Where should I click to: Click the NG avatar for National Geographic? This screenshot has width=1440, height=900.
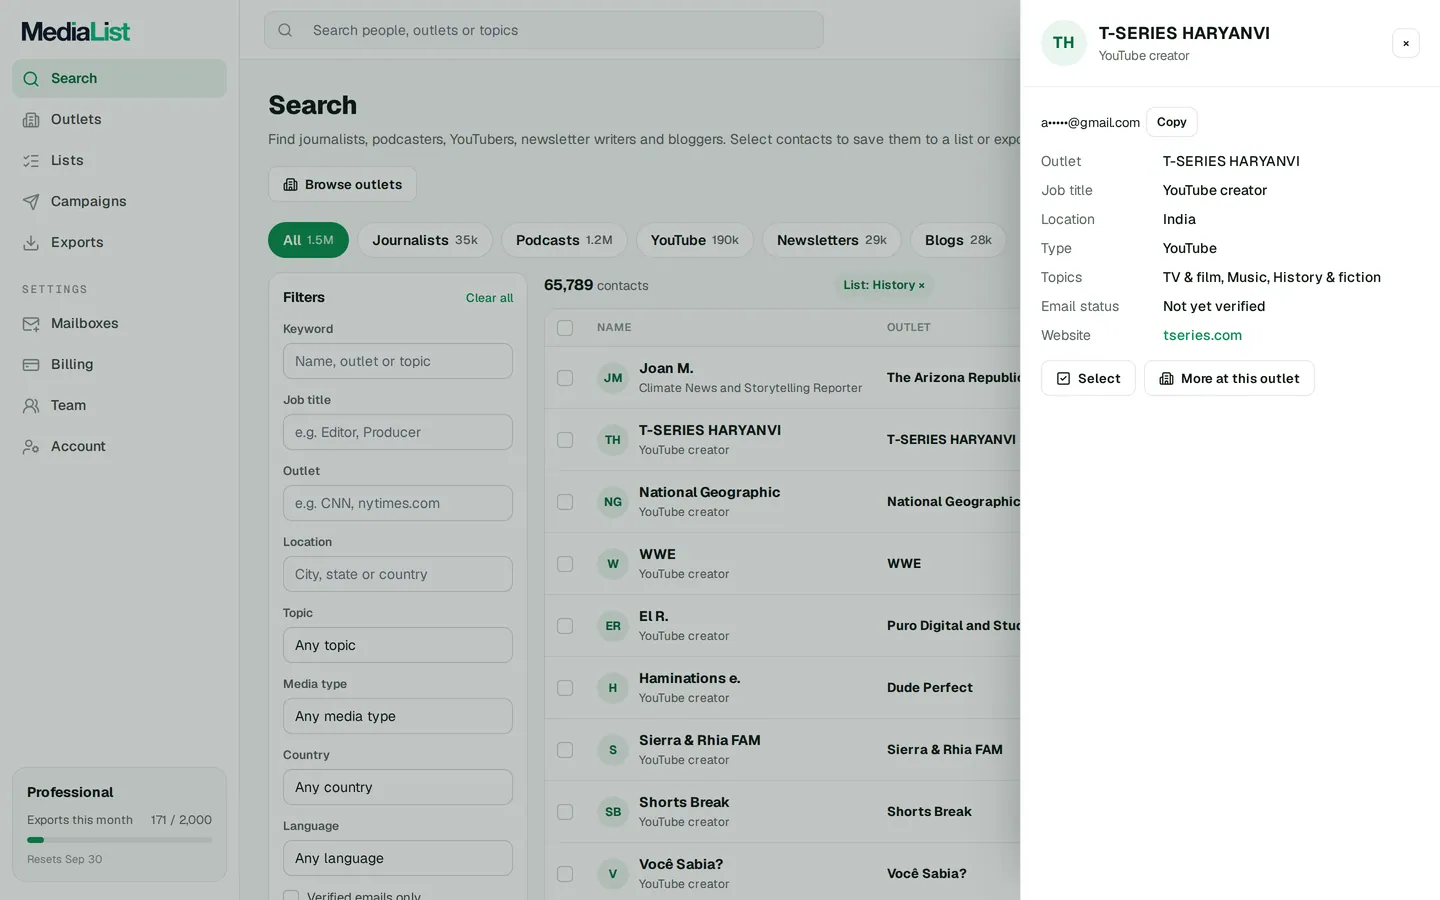[x=613, y=502]
